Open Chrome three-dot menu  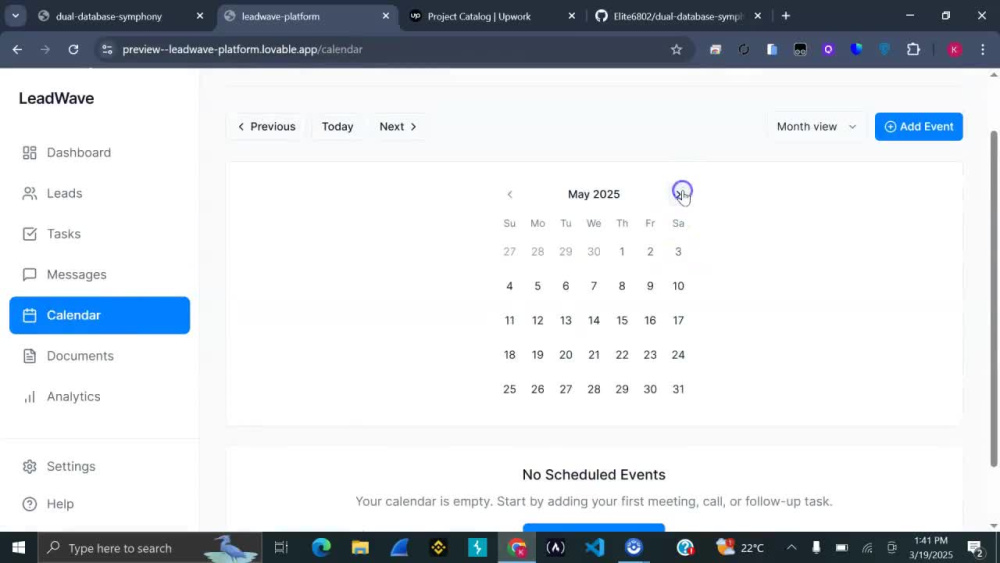coord(982,50)
